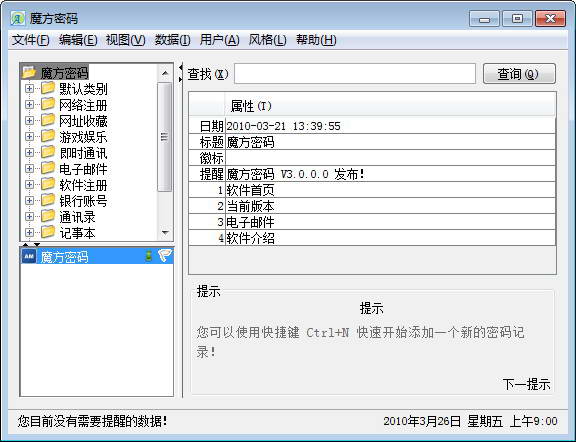576x442 pixels.
Task: Click the 银行账号 folder icon
Action: [48, 200]
